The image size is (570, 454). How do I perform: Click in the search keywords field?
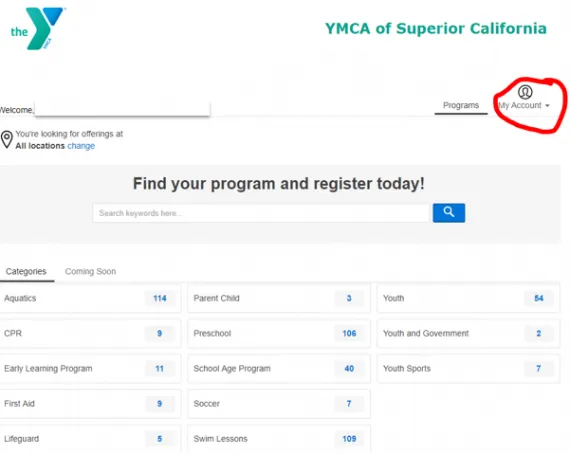pos(261,213)
